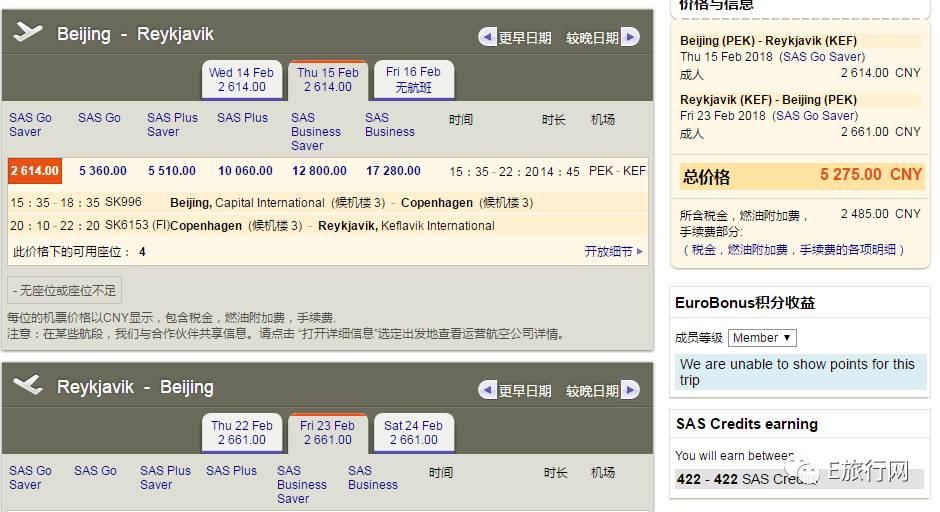Click the SAS Plus Saver header in return table
The image size is (940, 512).
[165, 478]
